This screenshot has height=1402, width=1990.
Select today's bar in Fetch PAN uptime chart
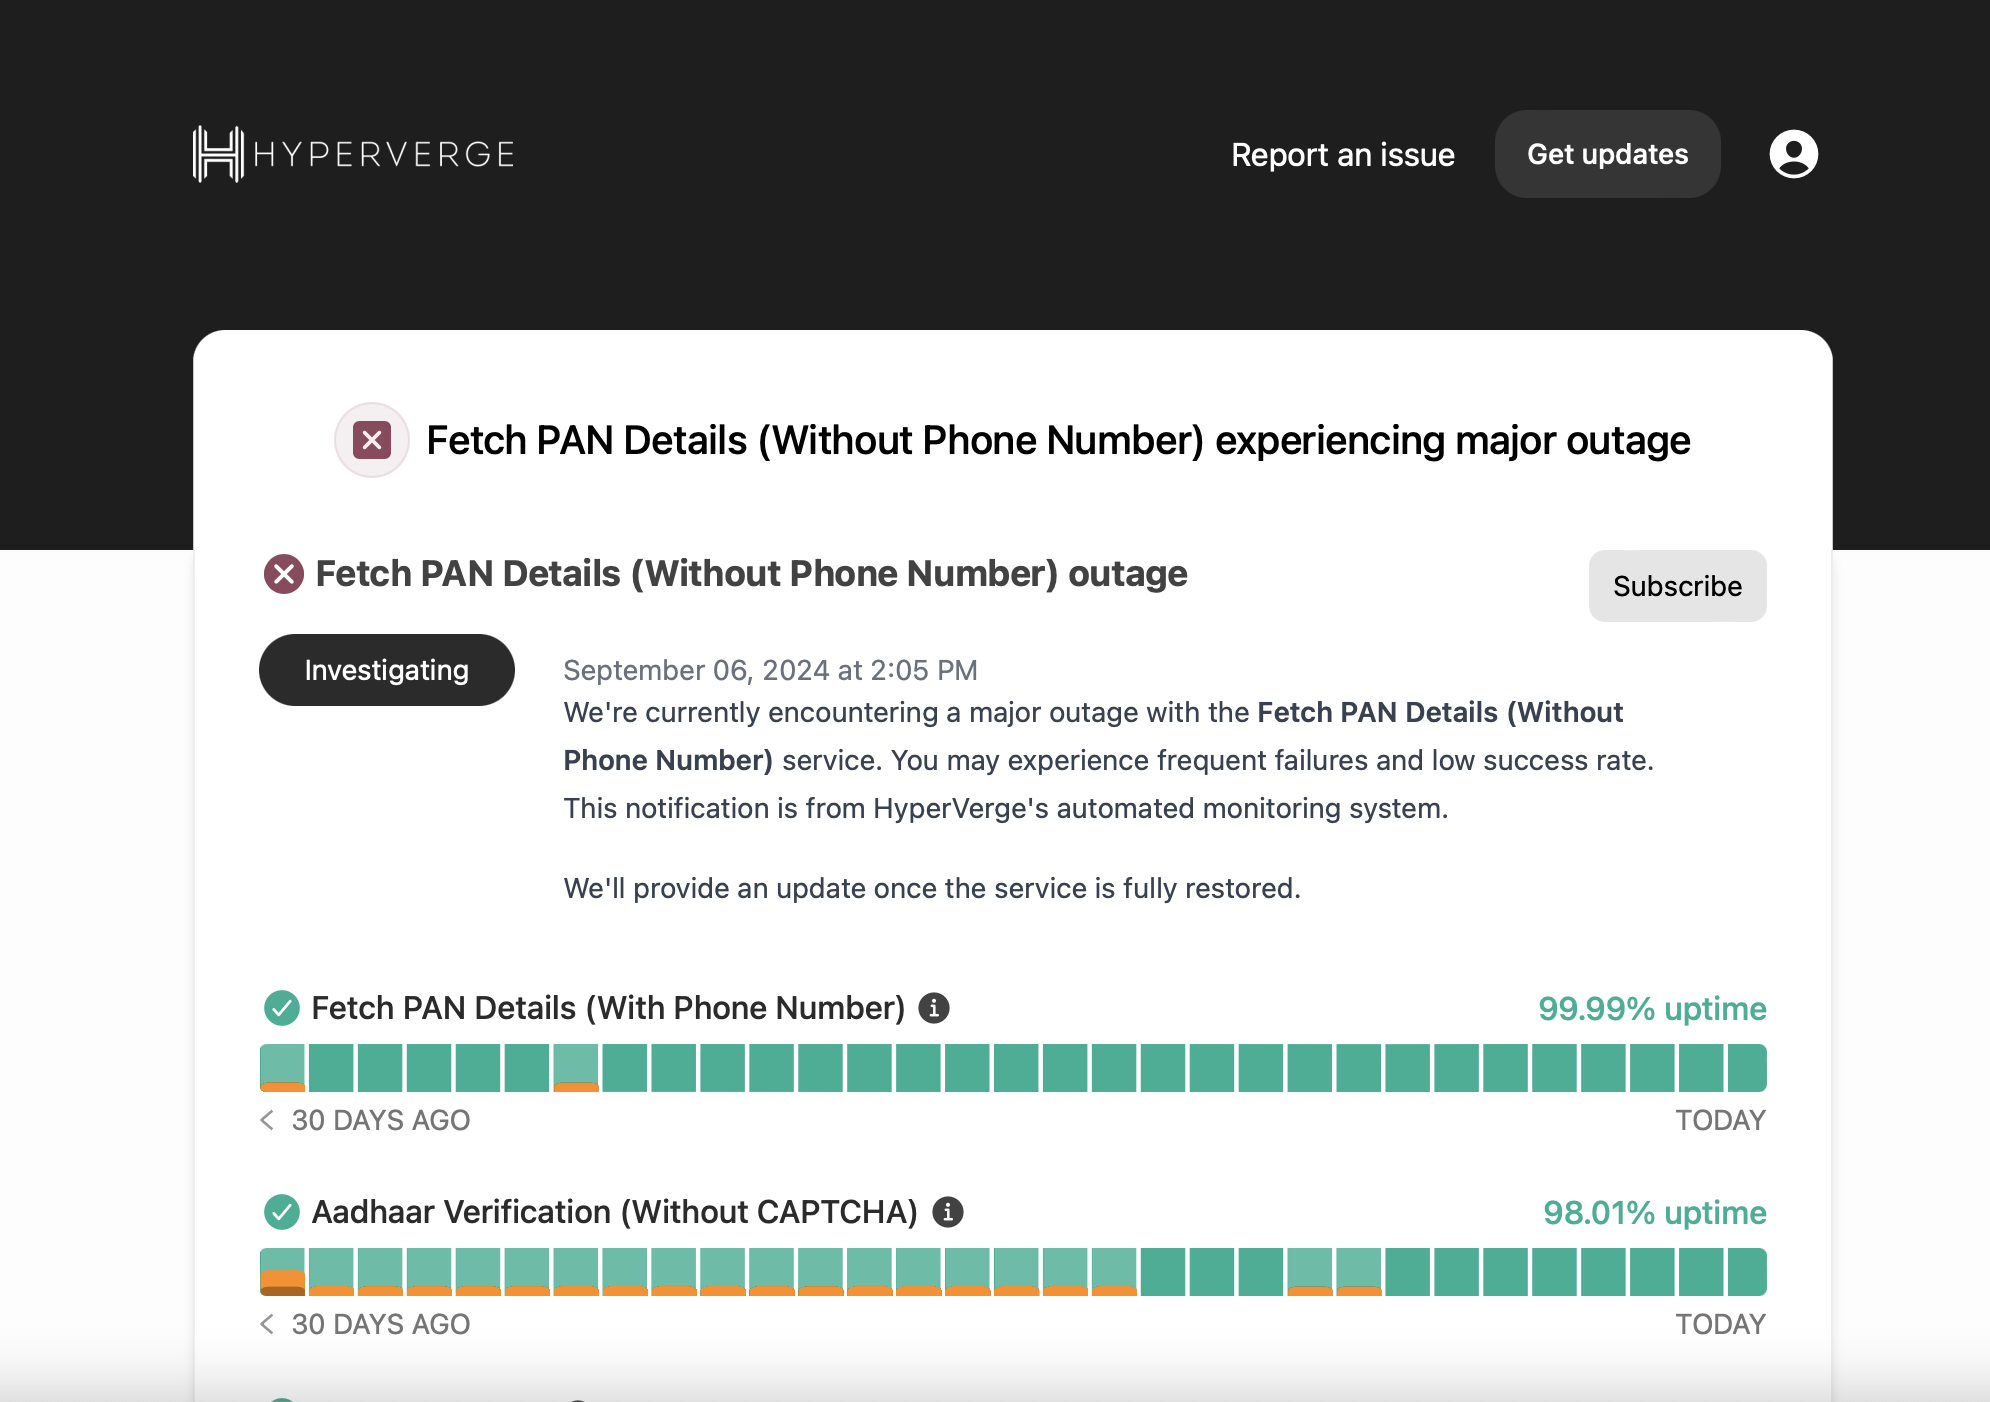click(1746, 1068)
